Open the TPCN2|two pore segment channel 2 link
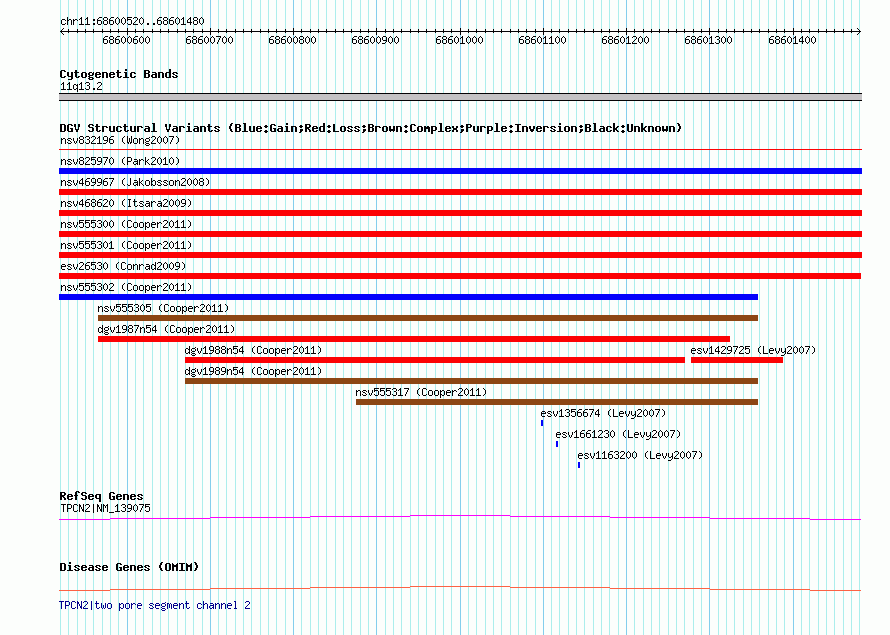Screen dimensions: 890x635 pyautogui.click(x=155, y=605)
